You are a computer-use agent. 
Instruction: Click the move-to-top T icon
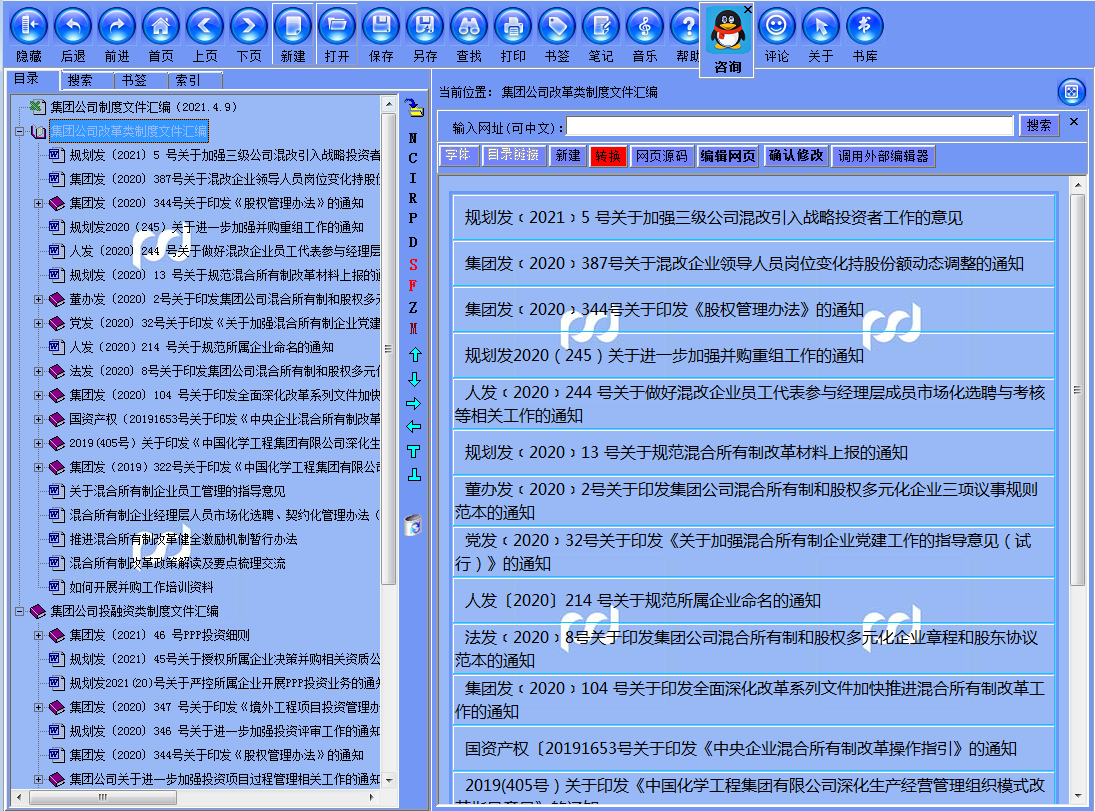(414, 451)
